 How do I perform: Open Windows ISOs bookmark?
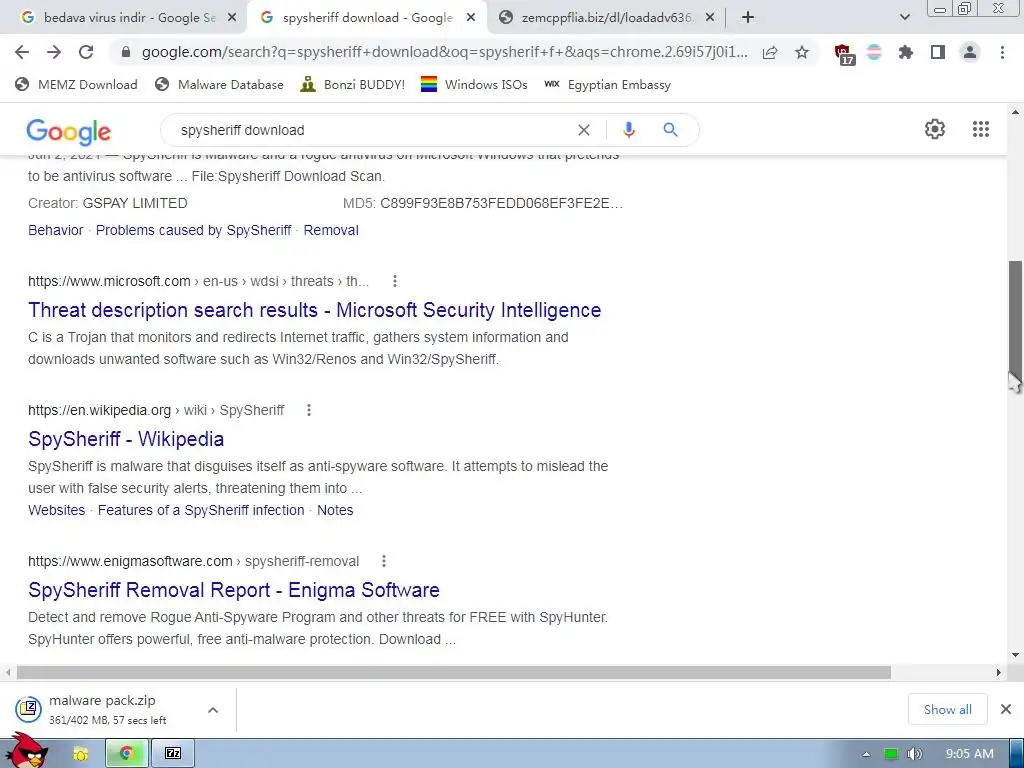pos(474,84)
